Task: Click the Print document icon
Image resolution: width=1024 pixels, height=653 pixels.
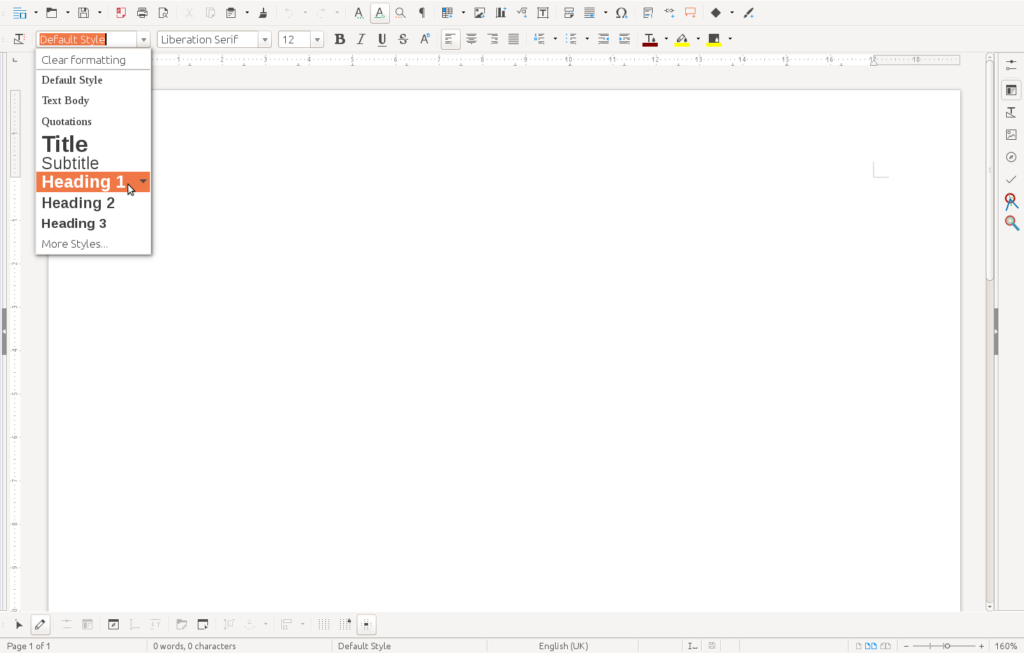Action: pos(142,13)
